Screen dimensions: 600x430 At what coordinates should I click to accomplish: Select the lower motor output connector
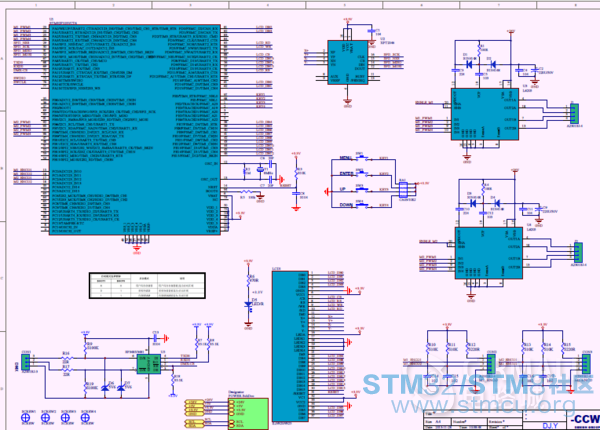[x=578, y=252]
